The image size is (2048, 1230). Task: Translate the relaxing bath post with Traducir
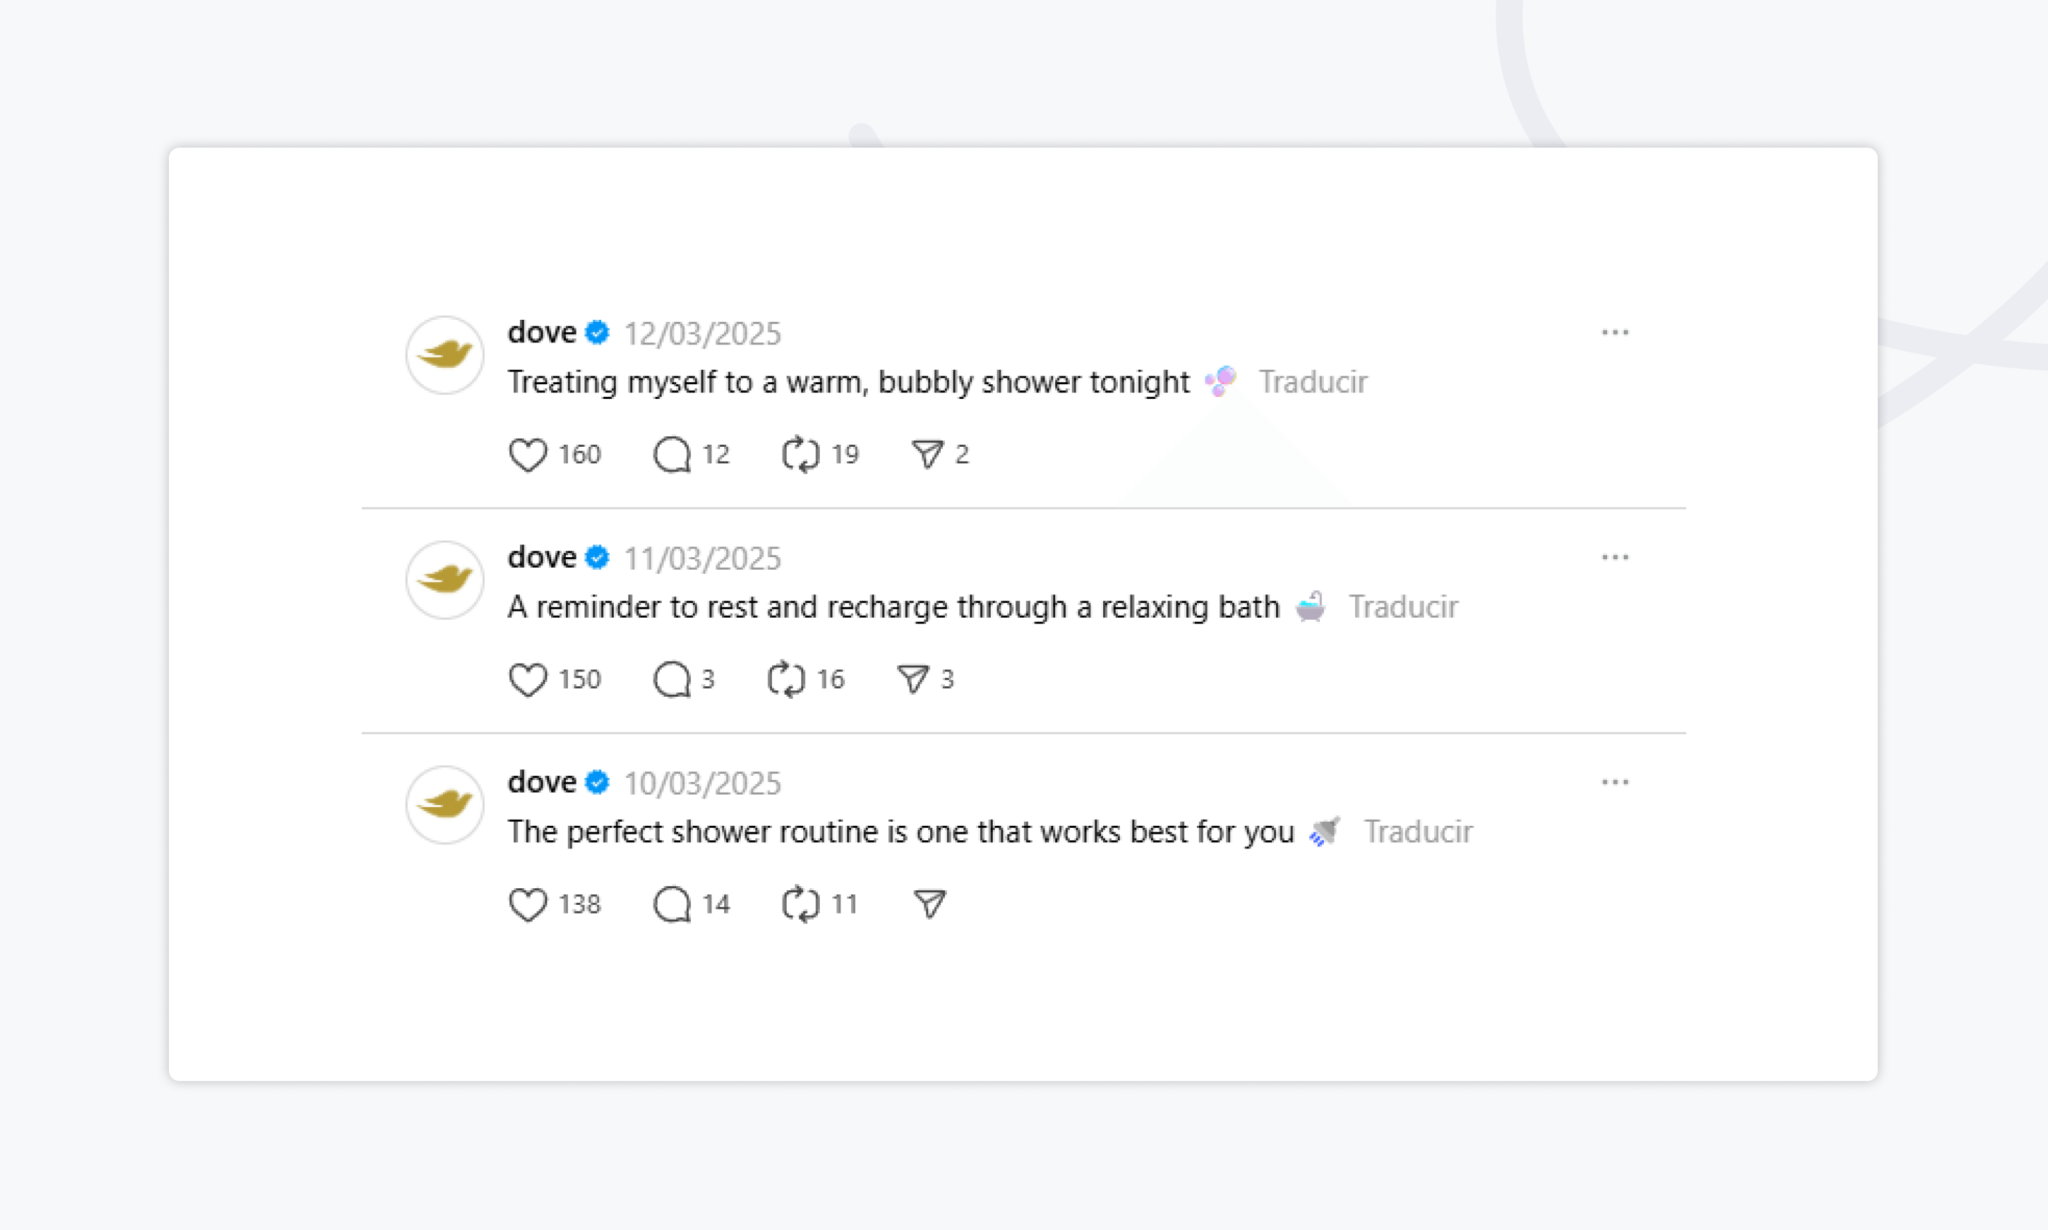[x=1403, y=607]
